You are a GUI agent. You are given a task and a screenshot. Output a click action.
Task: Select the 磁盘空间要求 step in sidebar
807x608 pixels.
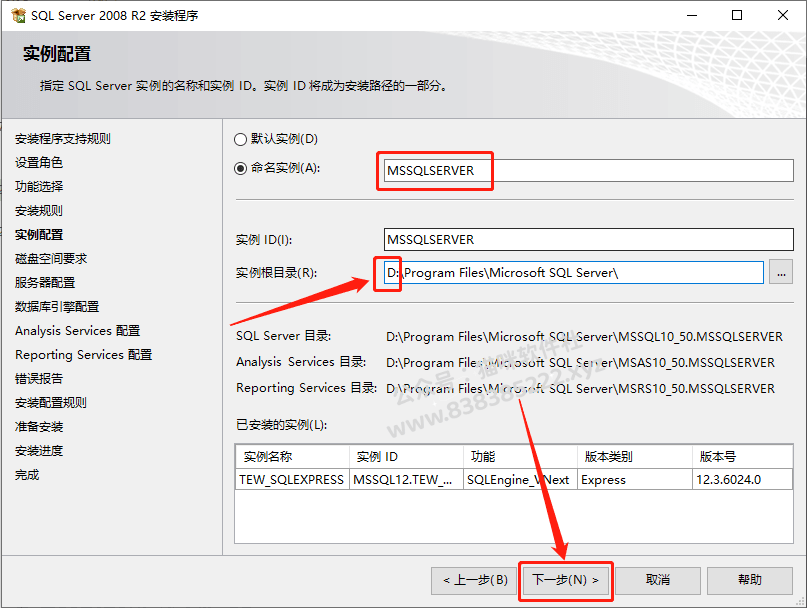pos(51,258)
